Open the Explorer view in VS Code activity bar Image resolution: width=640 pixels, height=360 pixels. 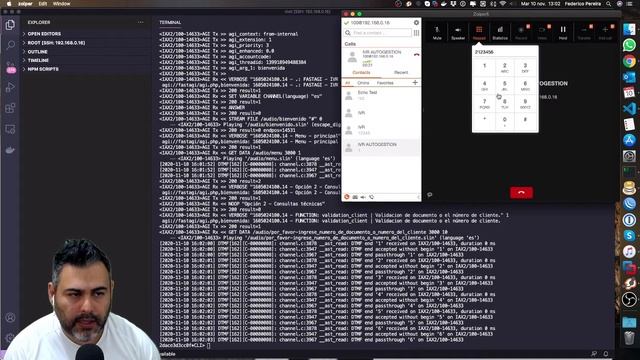pos(10,25)
